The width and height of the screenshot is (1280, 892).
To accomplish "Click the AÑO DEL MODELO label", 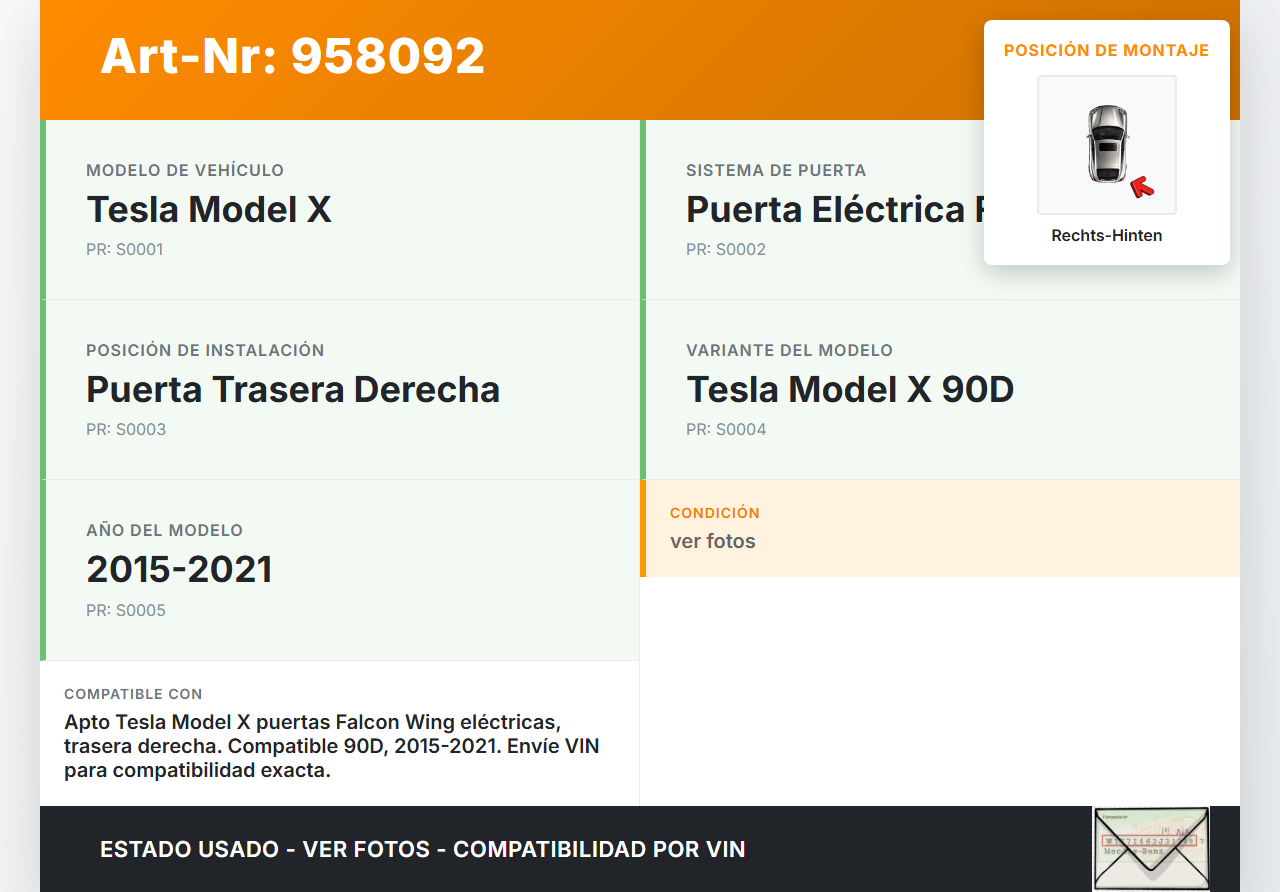I will pyautogui.click(x=165, y=531).
